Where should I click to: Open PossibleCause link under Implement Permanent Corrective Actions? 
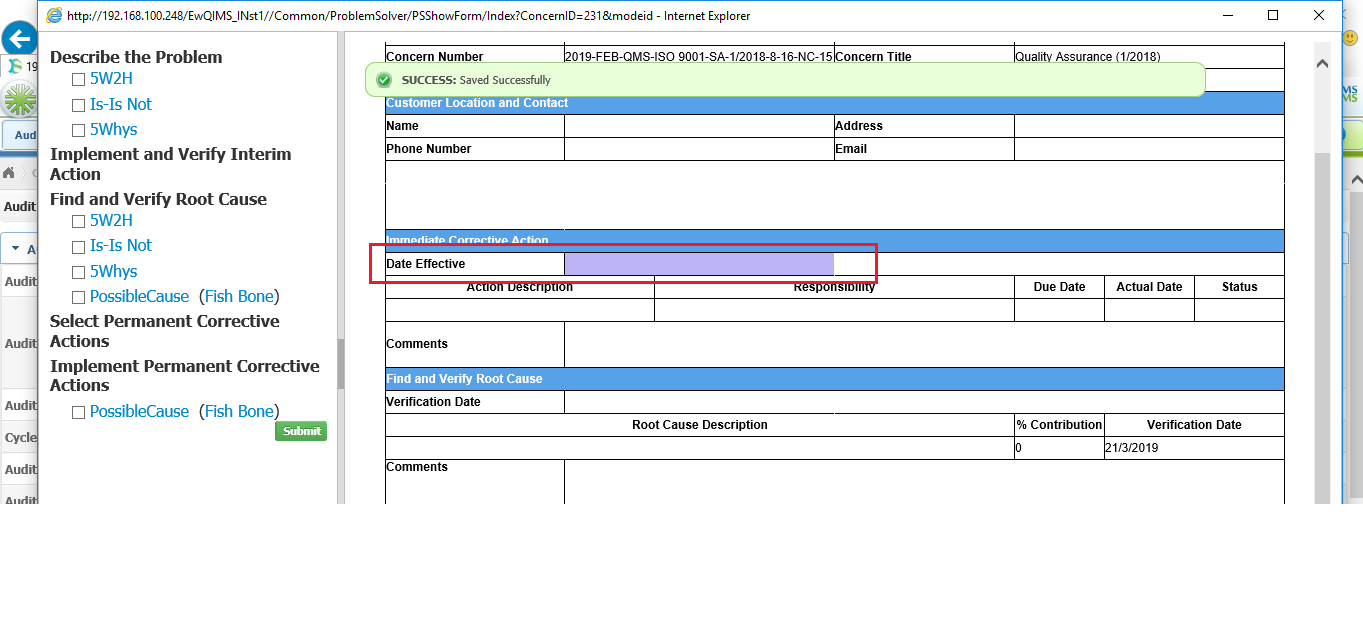click(x=139, y=411)
